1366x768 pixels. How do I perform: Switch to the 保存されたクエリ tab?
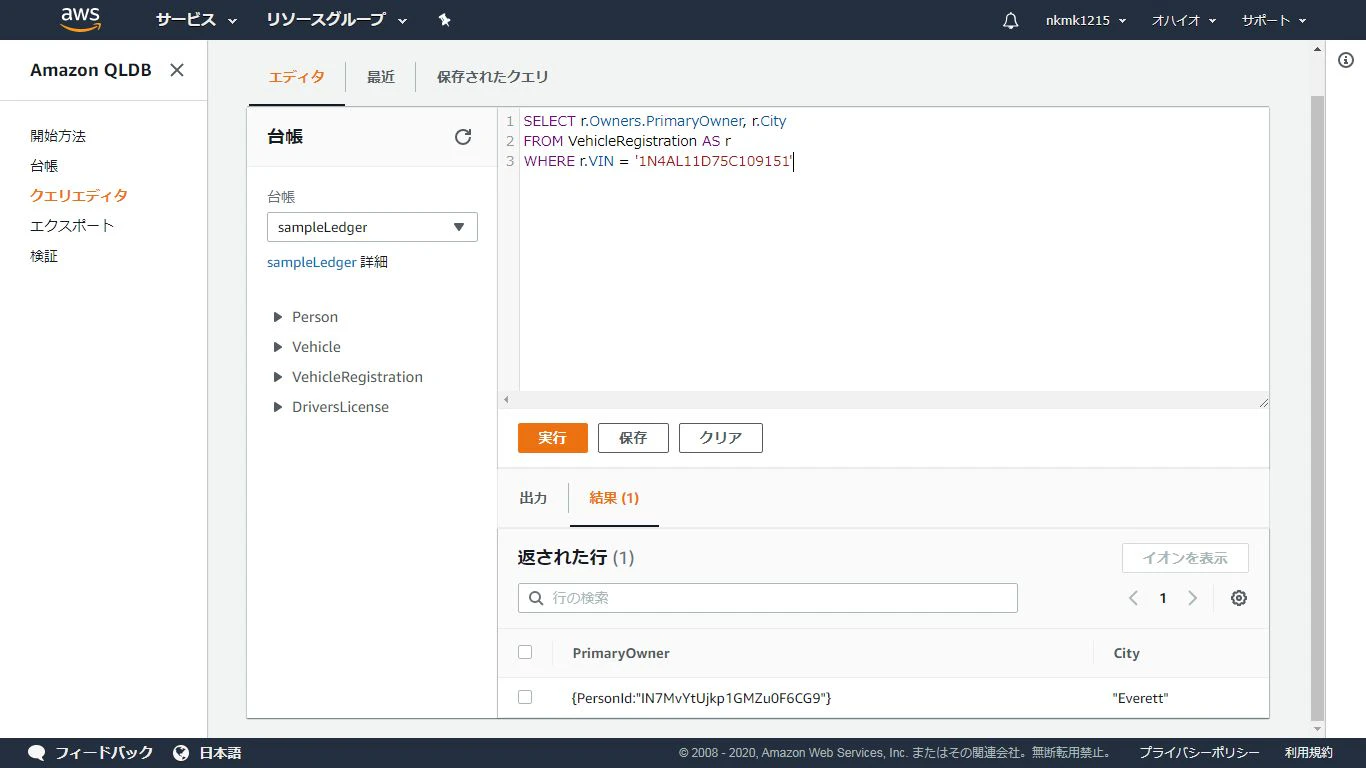(x=493, y=77)
